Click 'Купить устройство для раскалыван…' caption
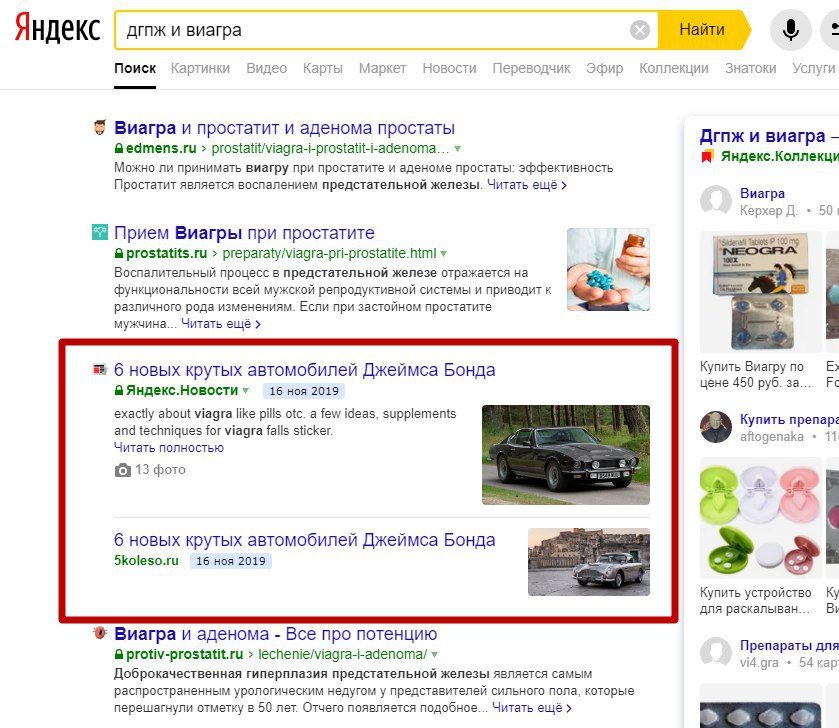This screenshot has width=839, height=728. [x=755, y=601]
